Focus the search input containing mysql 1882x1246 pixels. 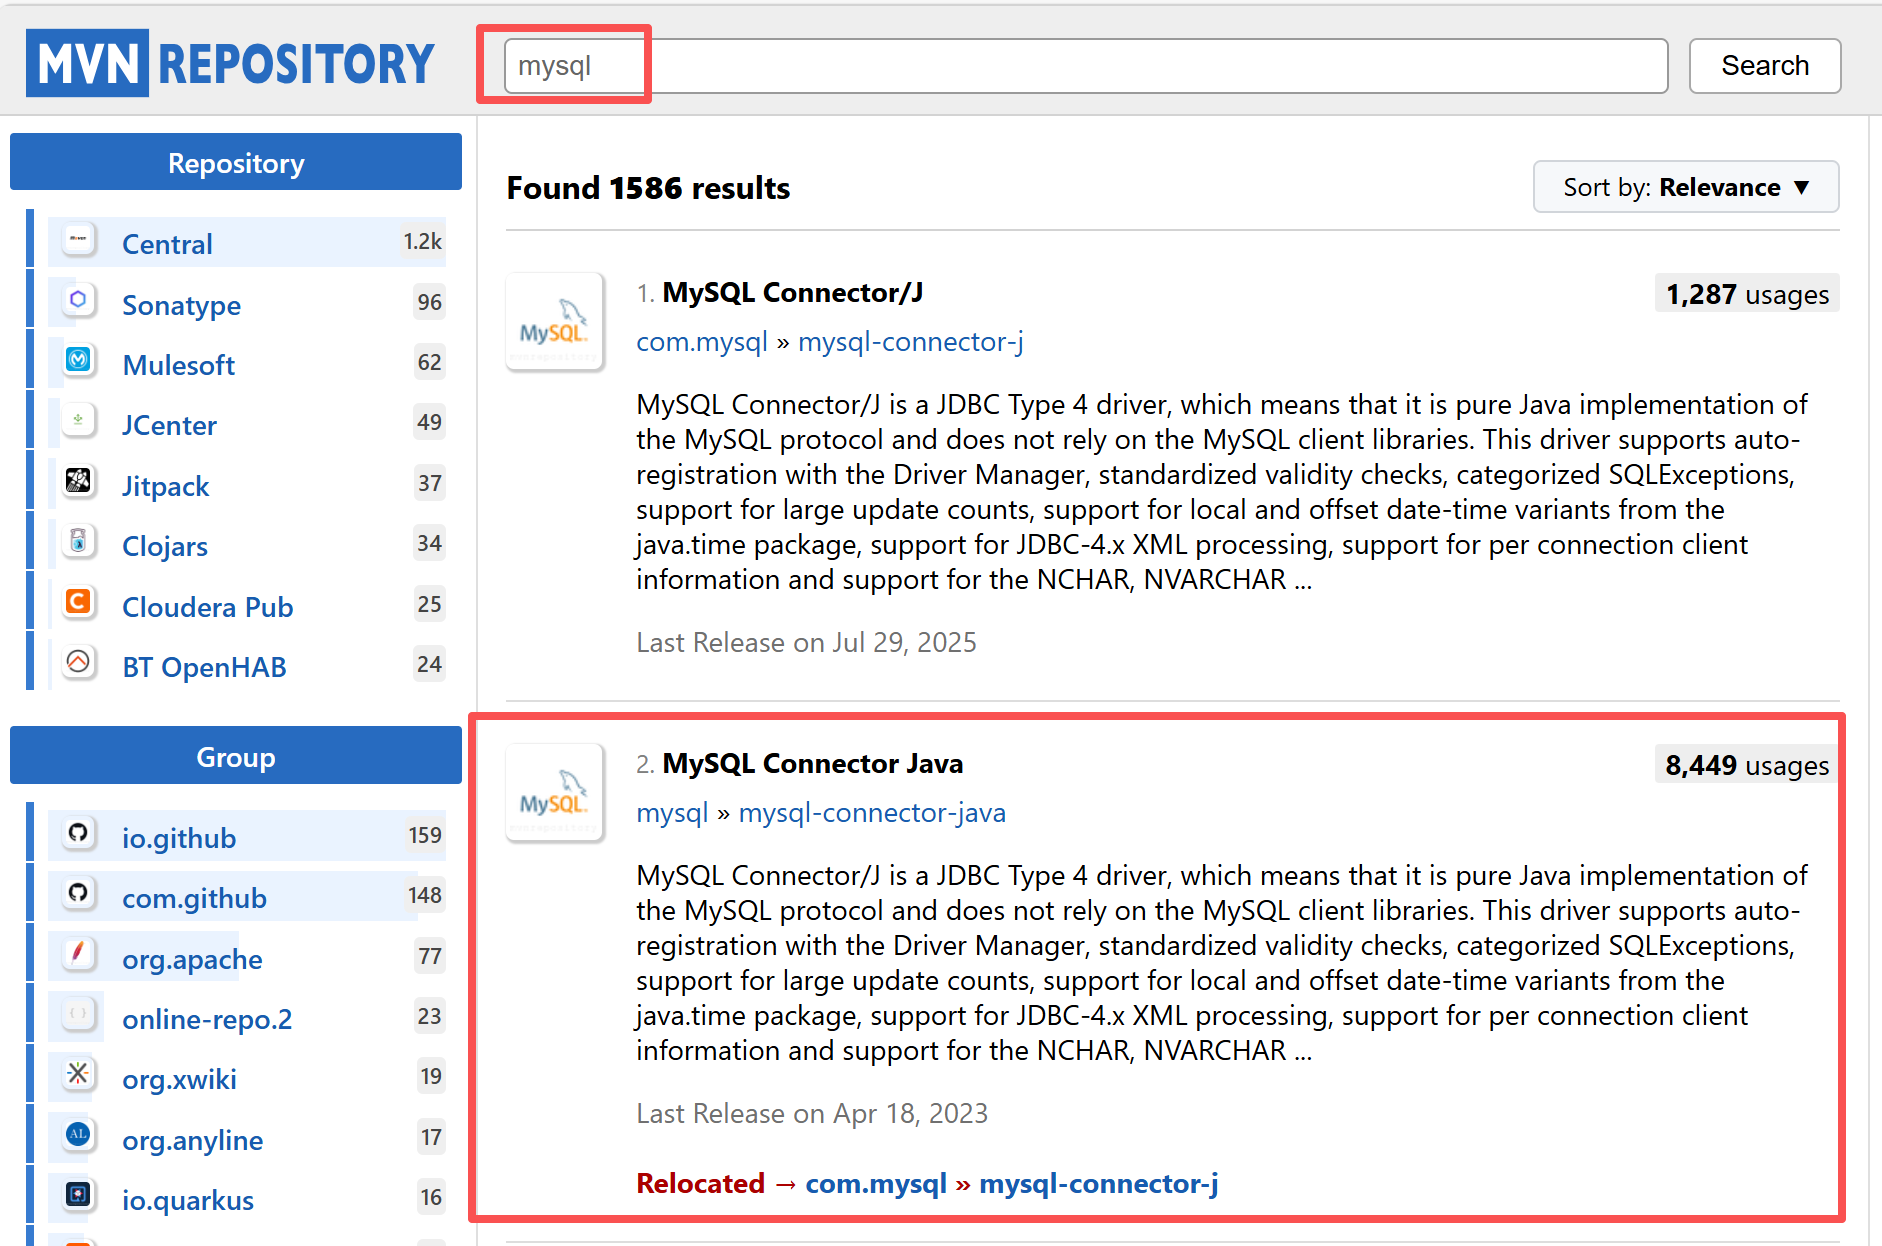coord(1086,66)
